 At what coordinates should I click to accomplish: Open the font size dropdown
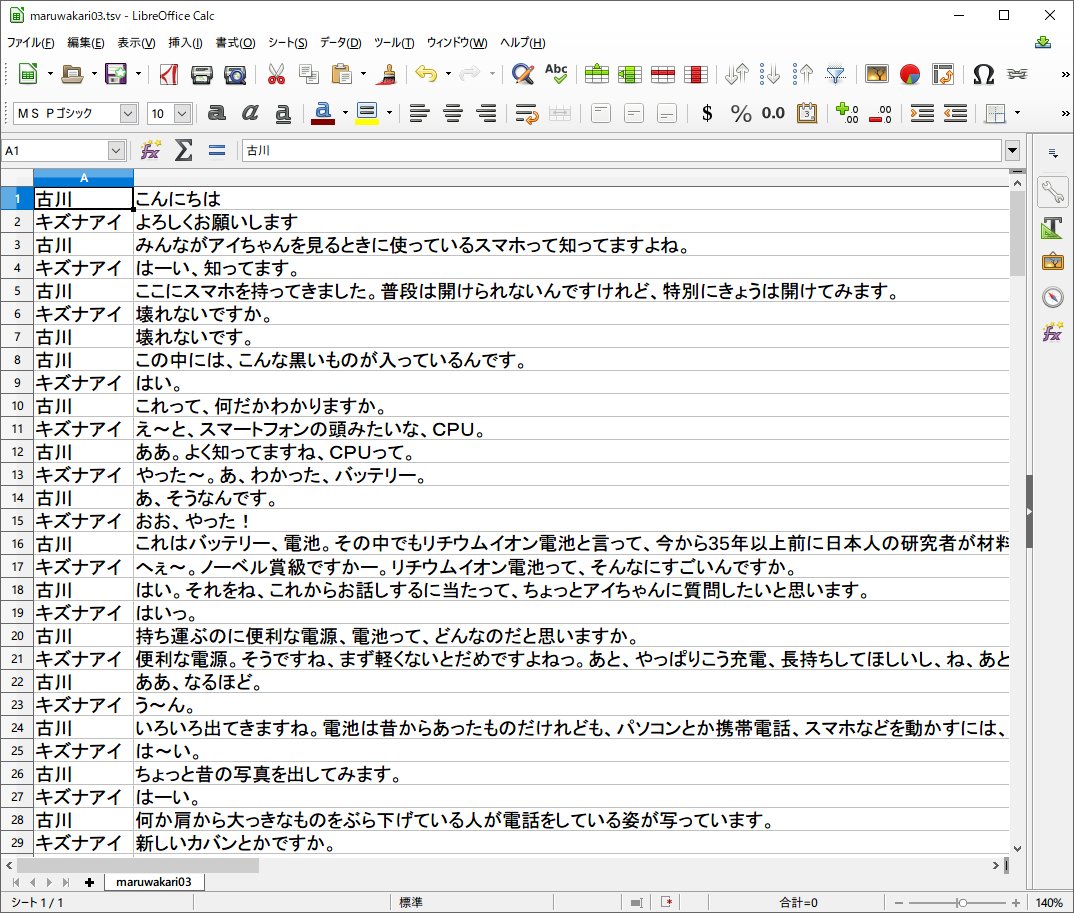(182, 113)
